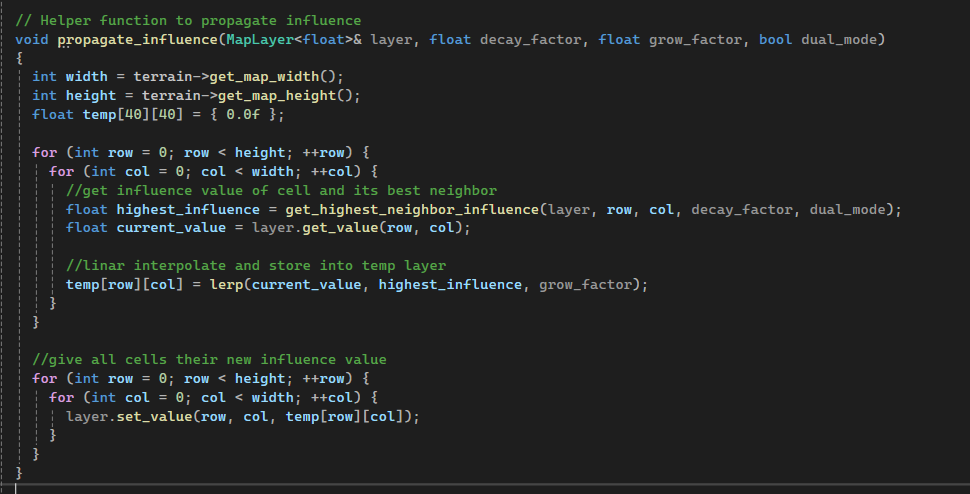Click the lerp function call
Screen dimensions: 970x494
(x=263, y=285)
